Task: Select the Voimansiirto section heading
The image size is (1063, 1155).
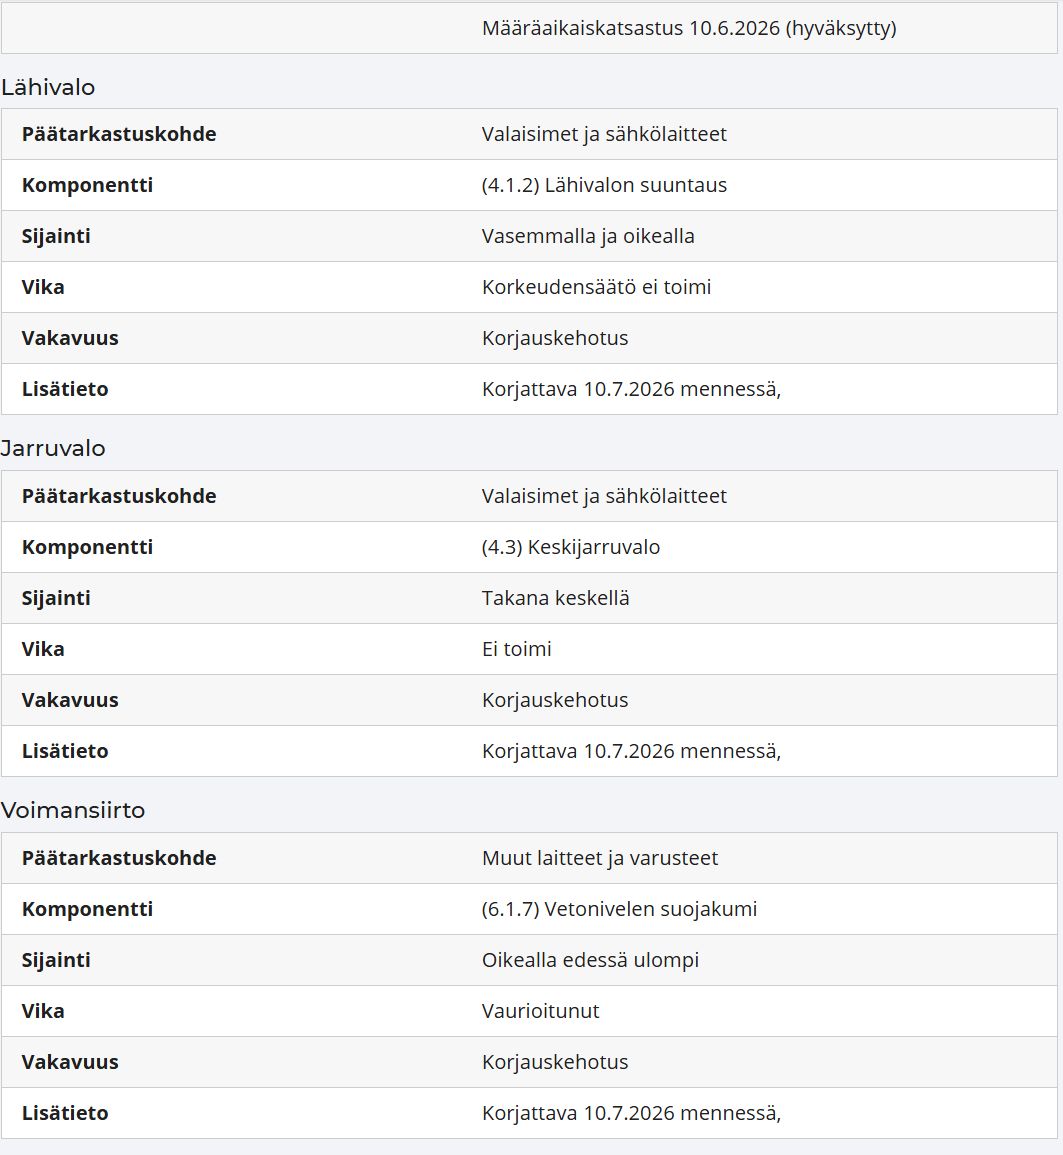Action: (73, 810)
